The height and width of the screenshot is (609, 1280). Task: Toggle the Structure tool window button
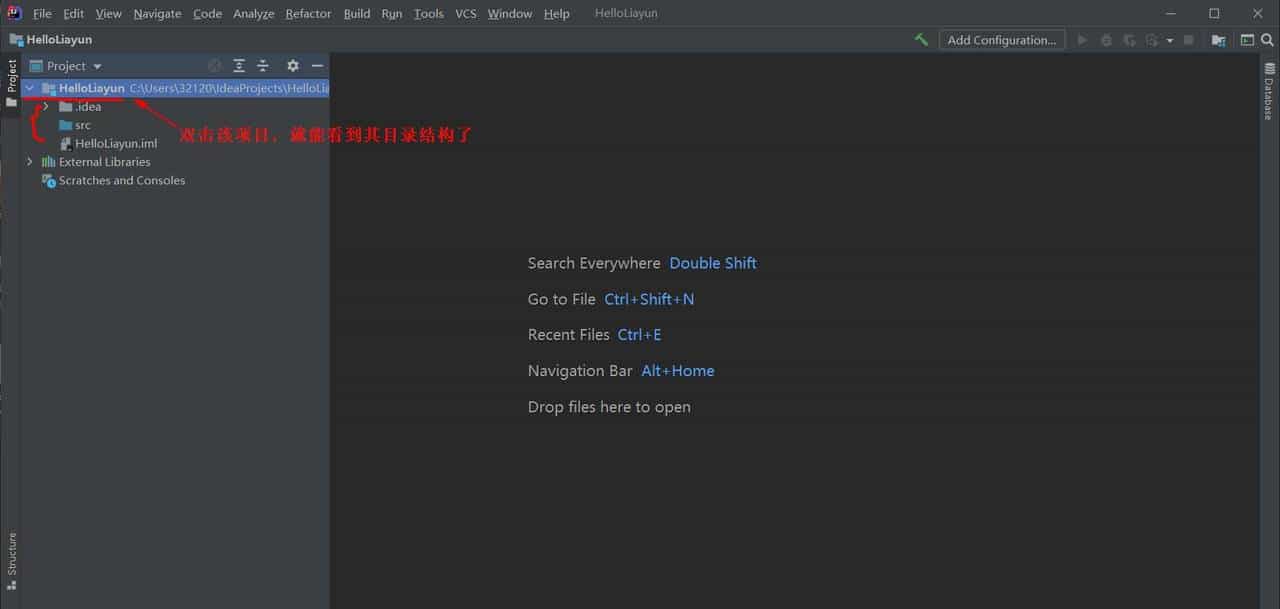click(11, 558)
